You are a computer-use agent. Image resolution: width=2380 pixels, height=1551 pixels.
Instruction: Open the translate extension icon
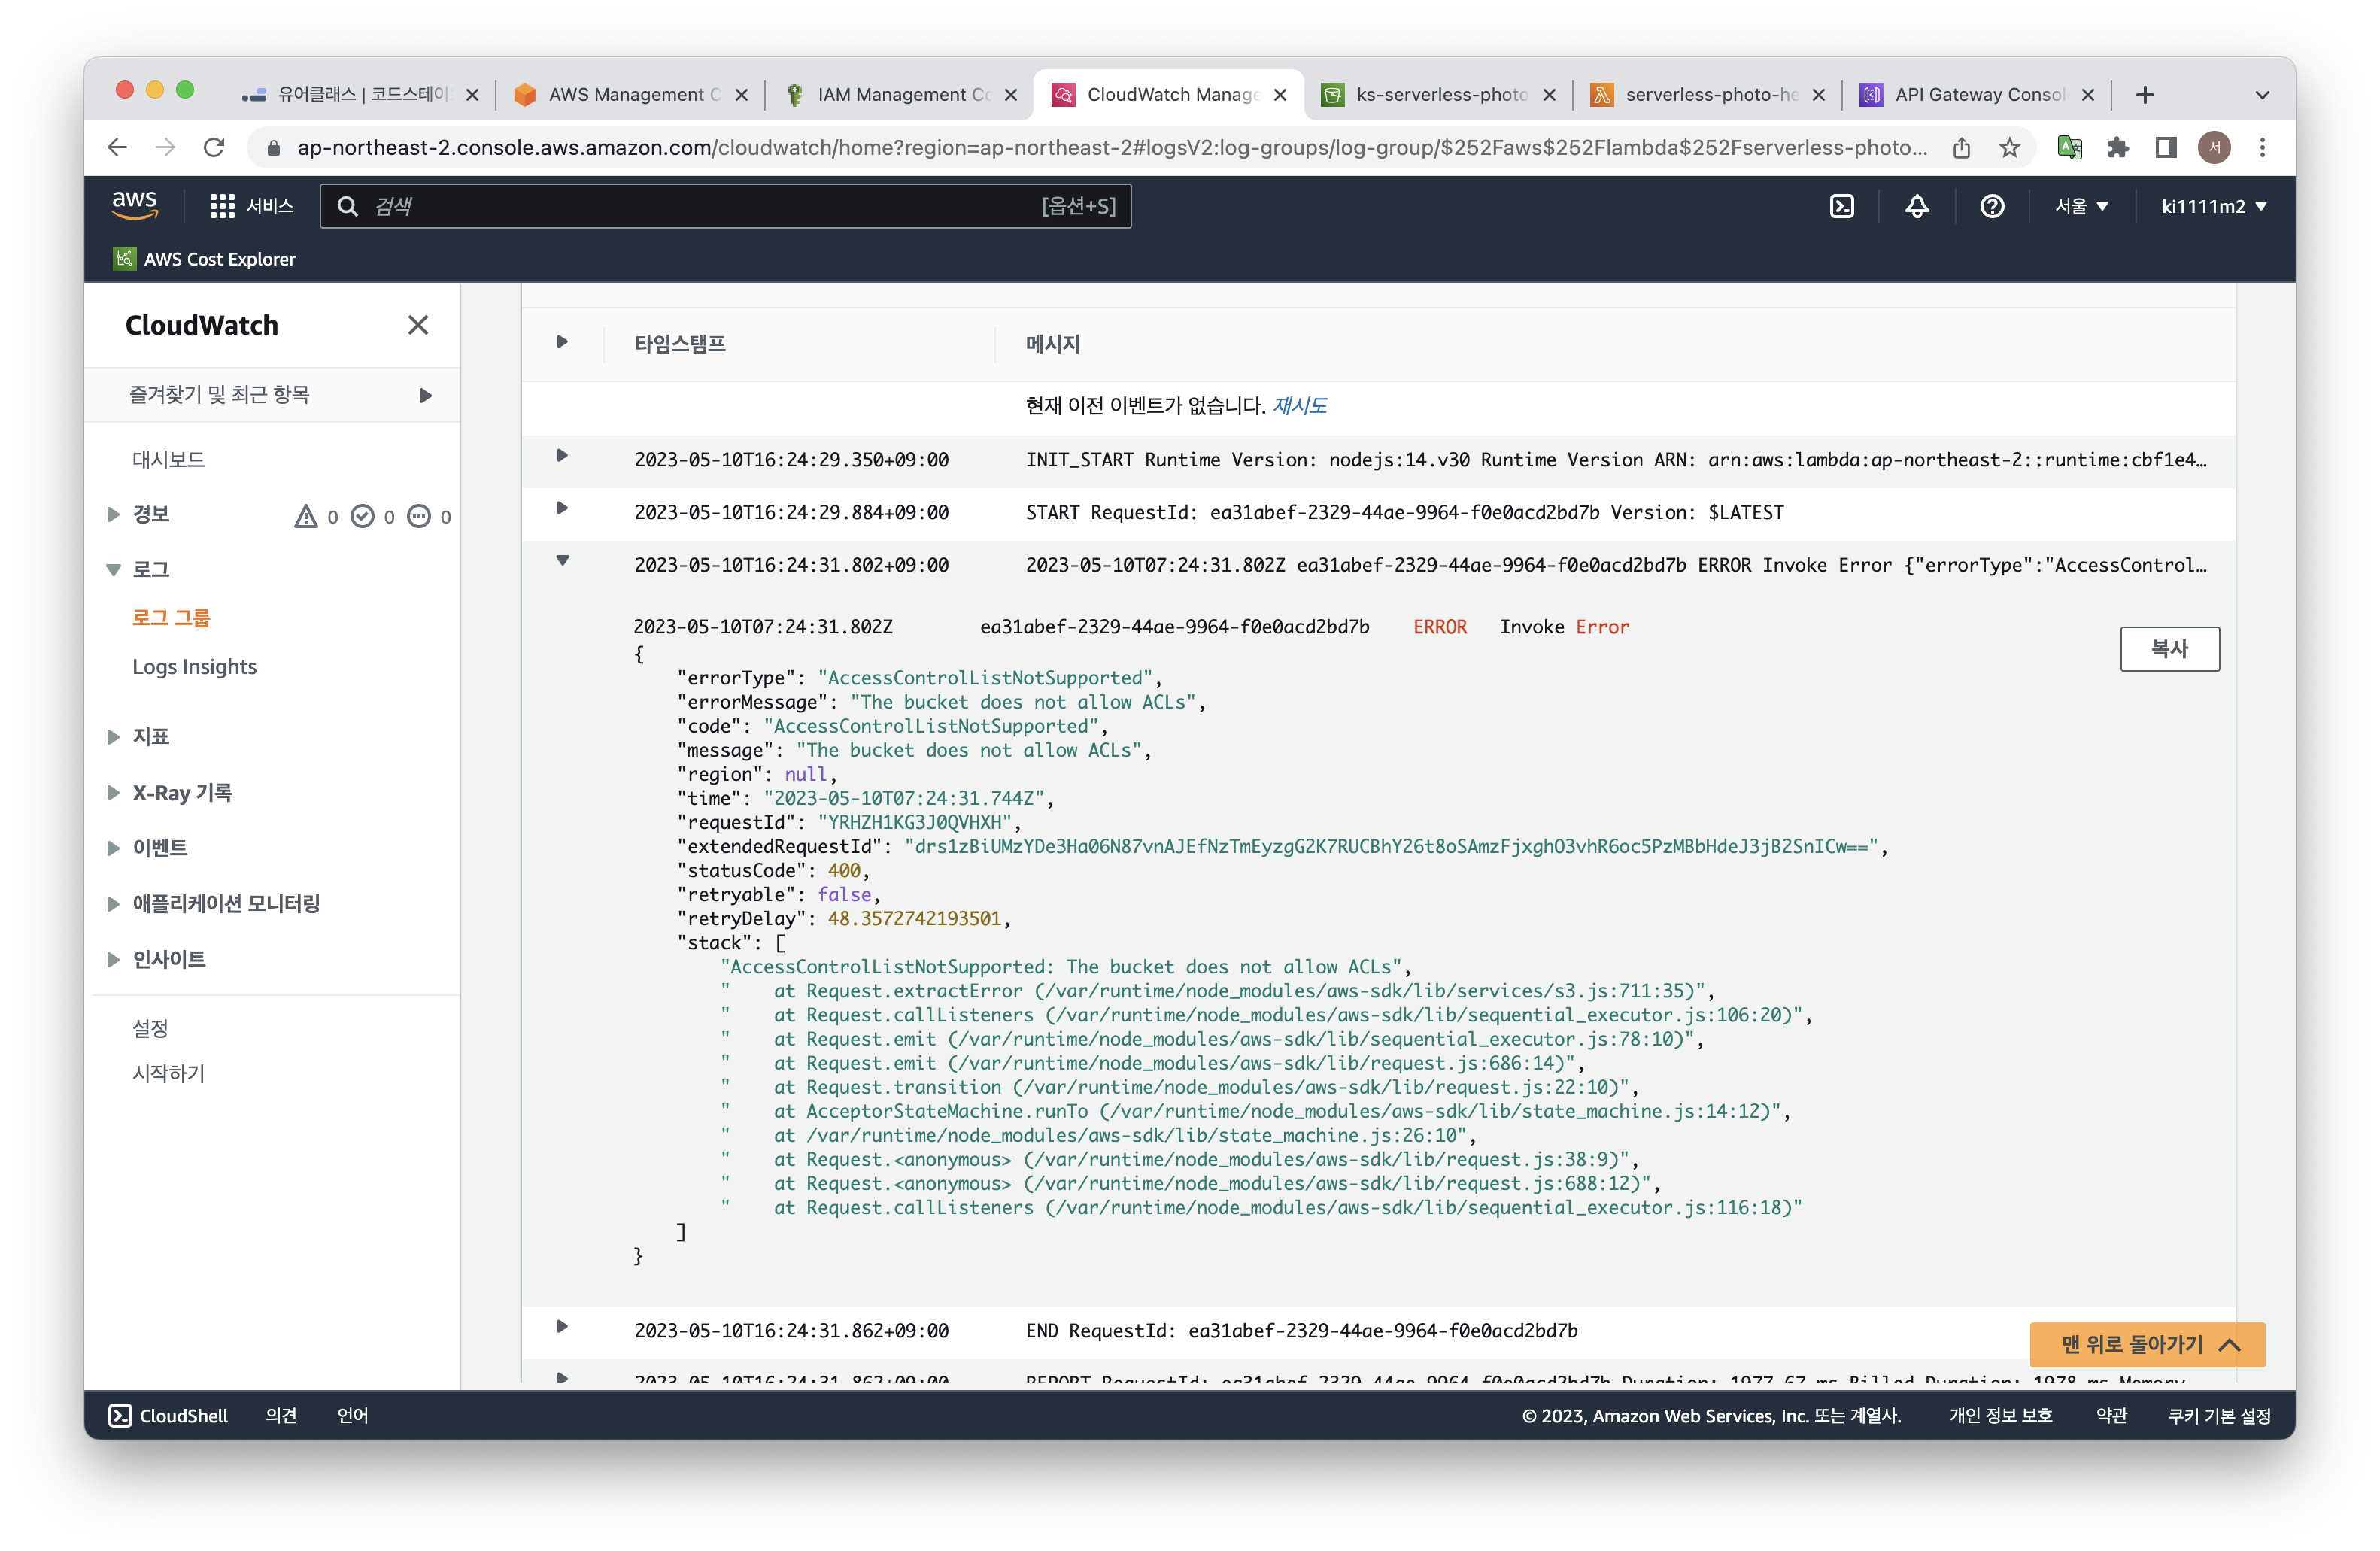point(2069,148)
